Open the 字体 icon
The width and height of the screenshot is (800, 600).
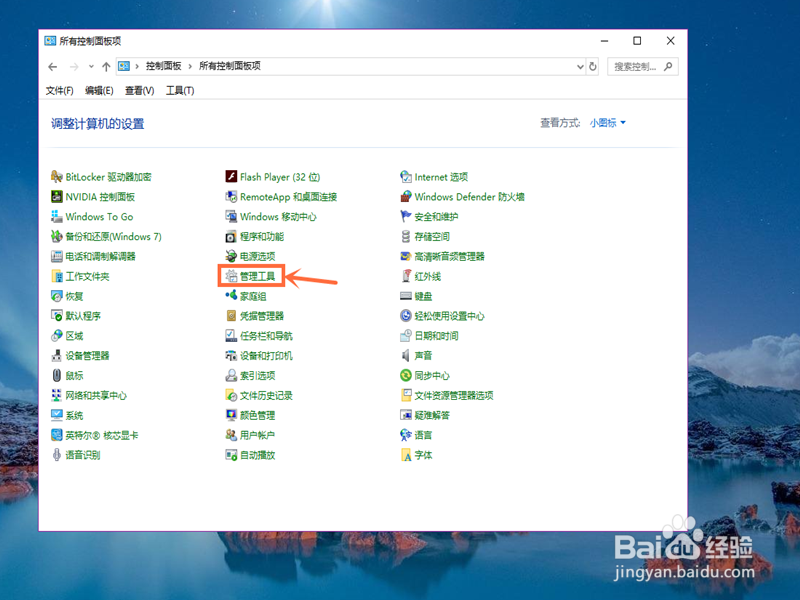[x=406, y=455]
